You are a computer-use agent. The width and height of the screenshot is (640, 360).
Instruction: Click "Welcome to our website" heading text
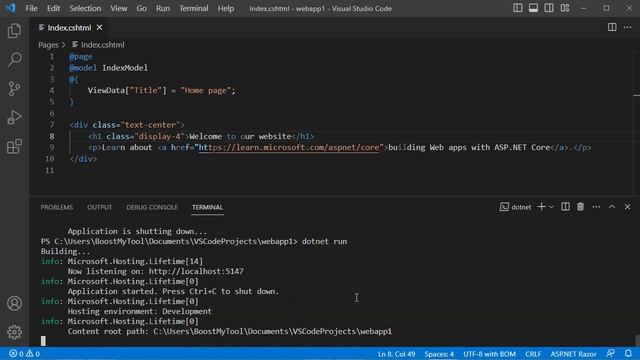[x=240, y=136]
